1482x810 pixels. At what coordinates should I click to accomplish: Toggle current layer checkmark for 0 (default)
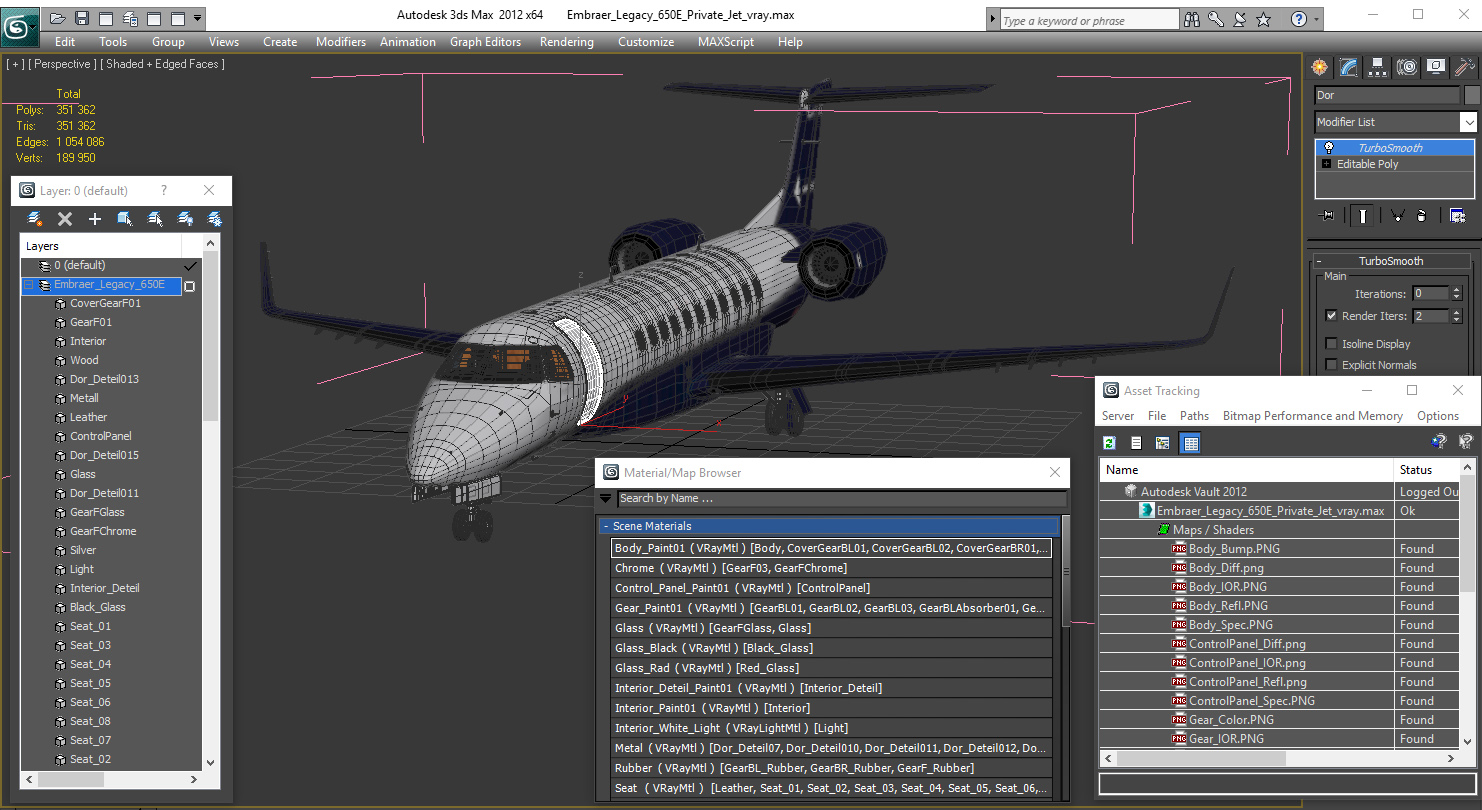[x=189, y=266]
